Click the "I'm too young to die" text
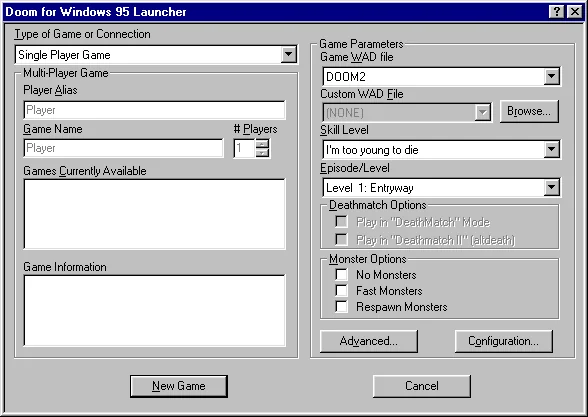Viewport: 588px width, 417px height. (x=372, y=150)
